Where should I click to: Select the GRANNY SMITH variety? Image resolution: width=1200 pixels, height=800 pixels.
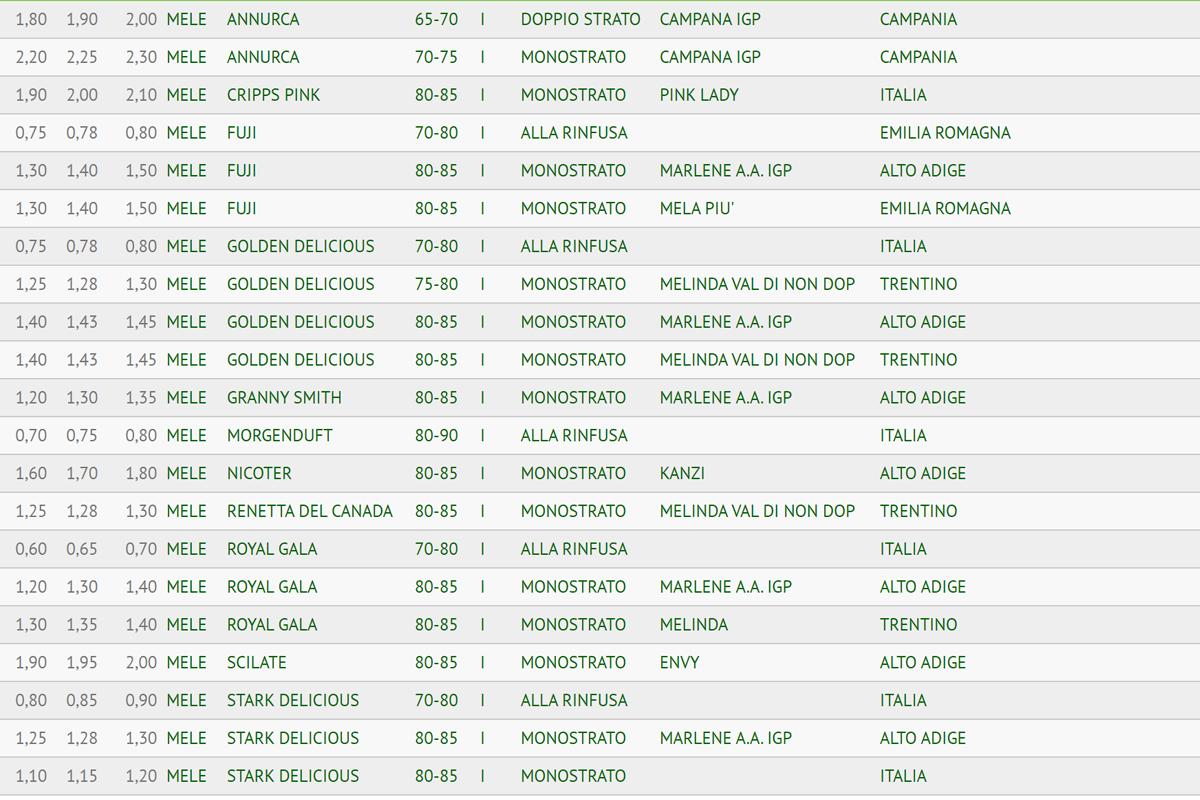[284, 397]
